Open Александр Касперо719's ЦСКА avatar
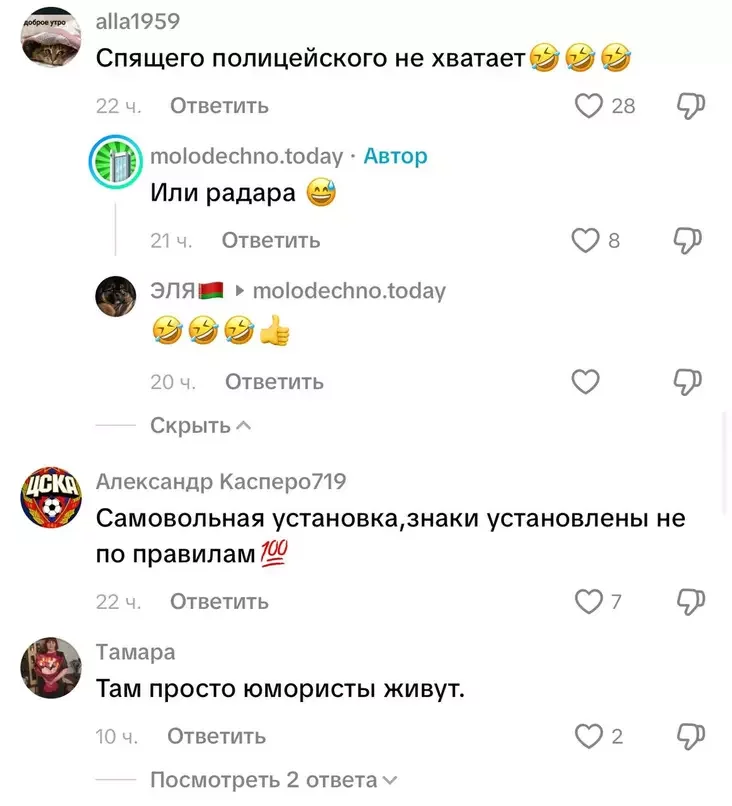This screenshot has width=732, height=806. click(51, 498)
